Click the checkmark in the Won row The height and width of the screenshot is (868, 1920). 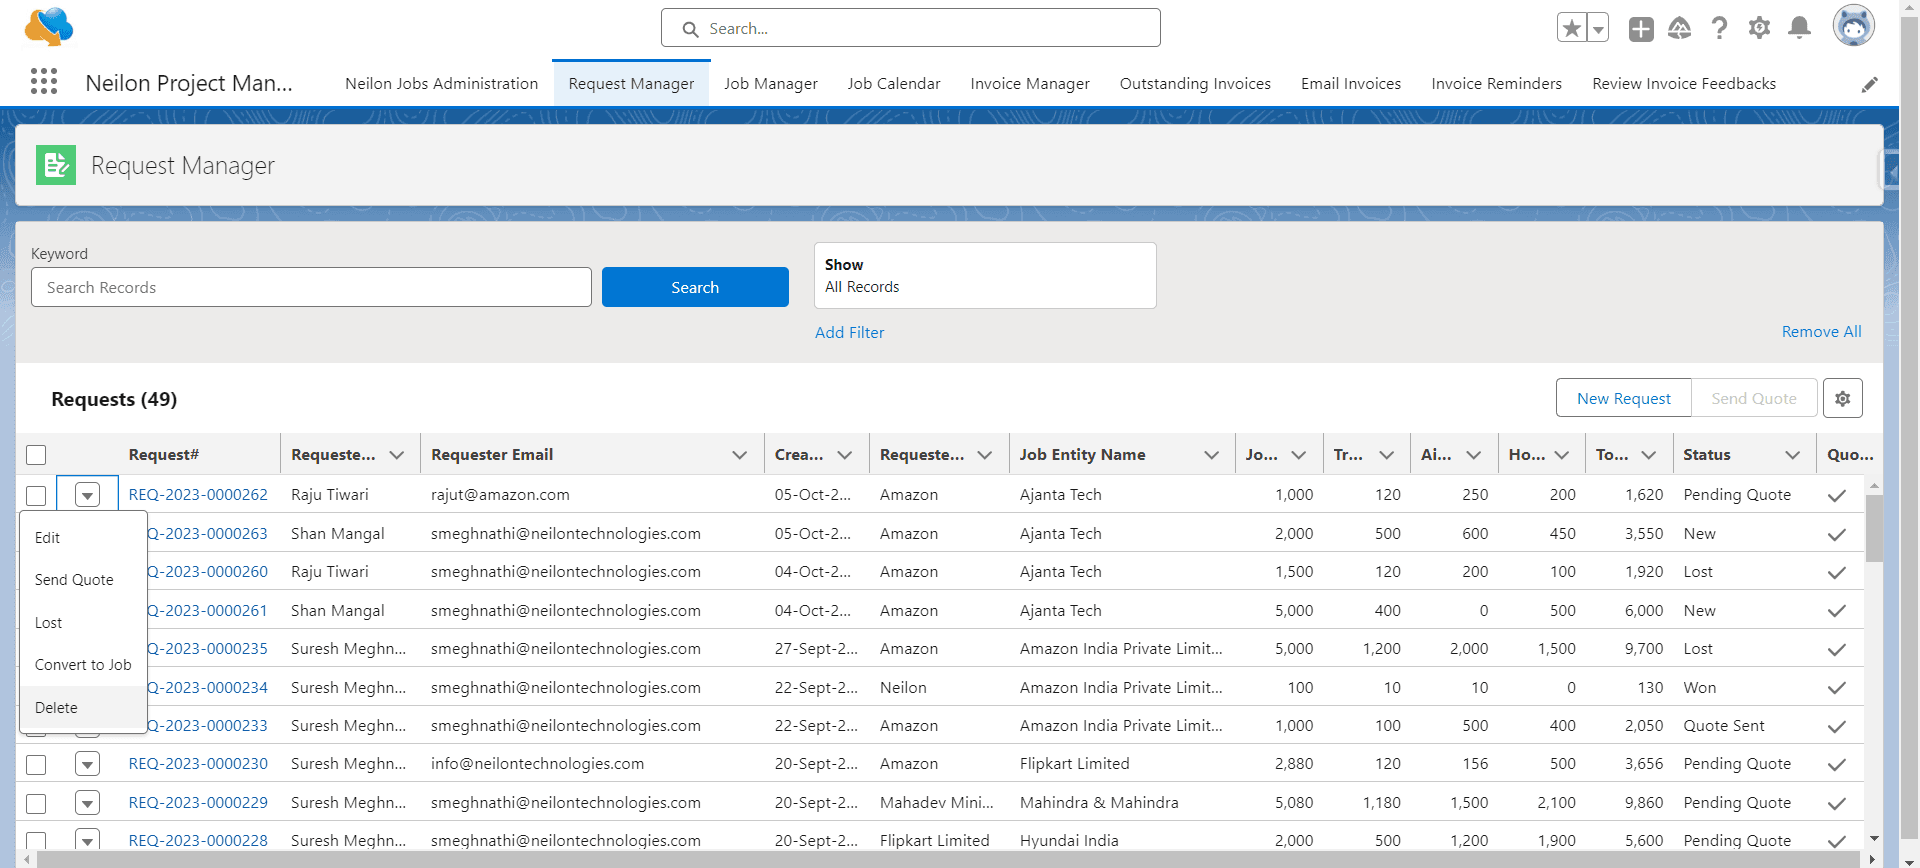[x=1836, y=688]
